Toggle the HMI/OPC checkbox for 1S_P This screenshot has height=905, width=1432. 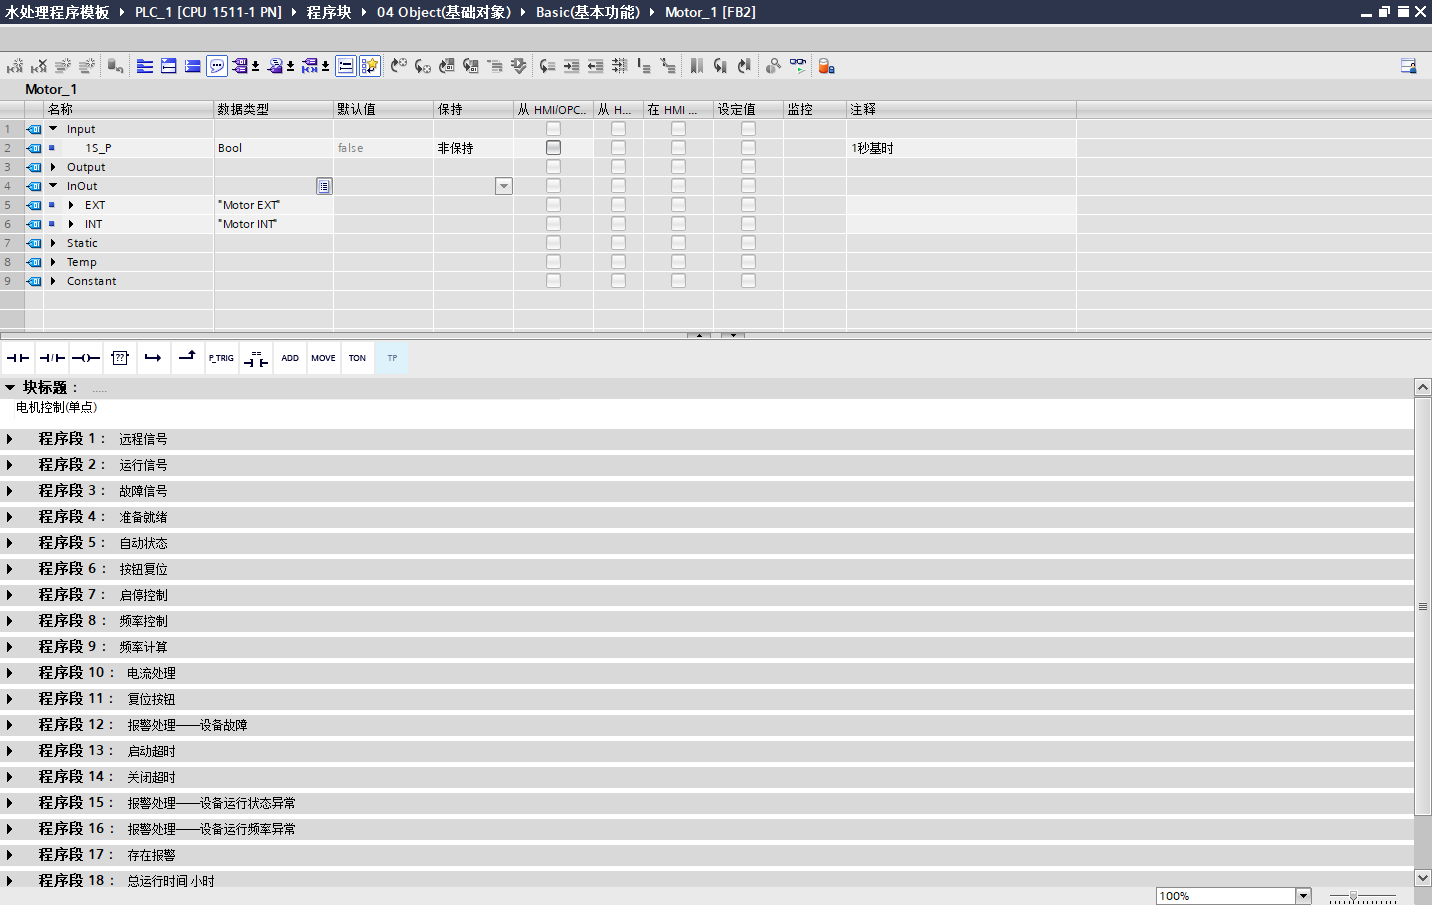(x=553, y=147)
